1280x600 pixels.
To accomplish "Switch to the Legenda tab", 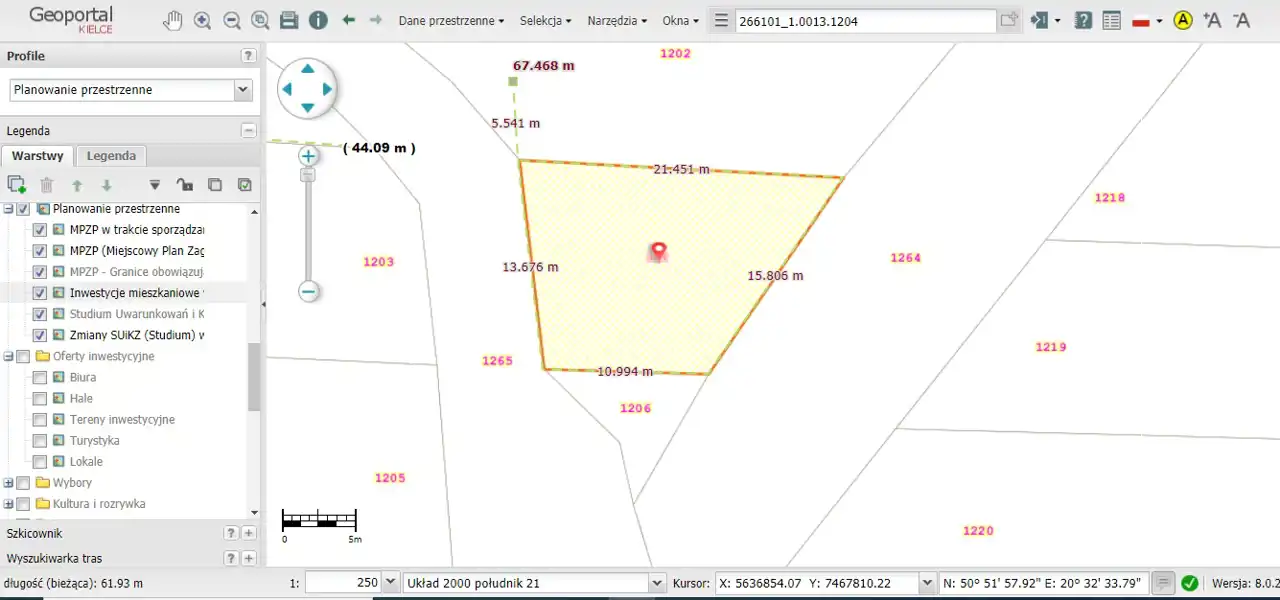I will [111, 156].
